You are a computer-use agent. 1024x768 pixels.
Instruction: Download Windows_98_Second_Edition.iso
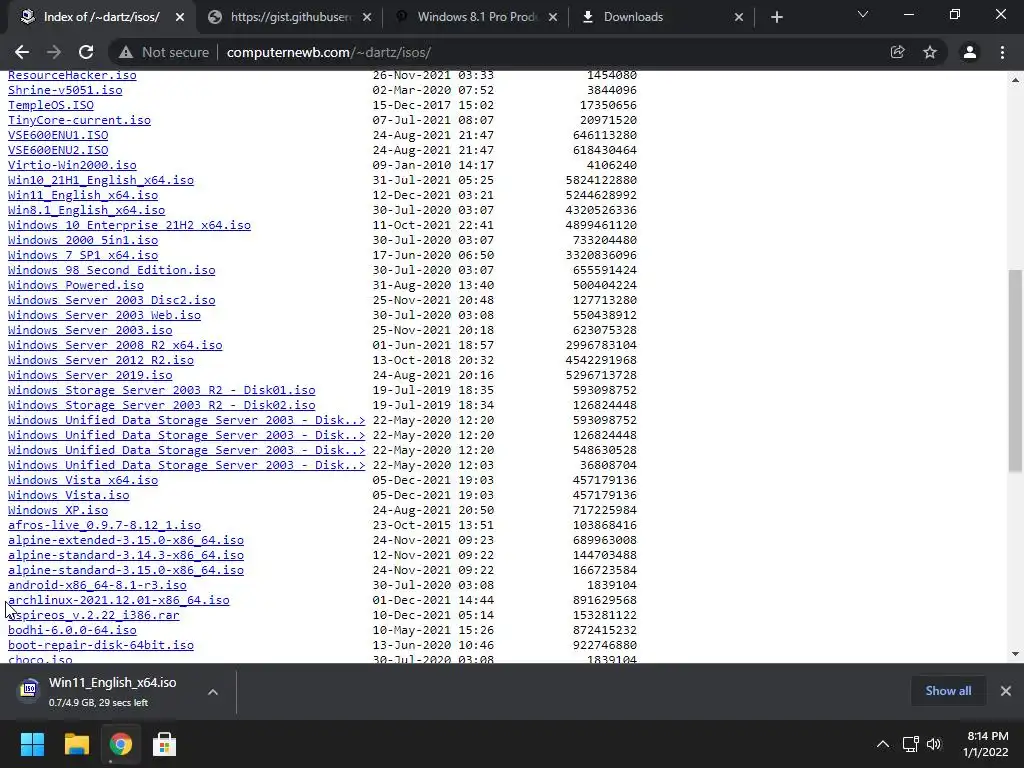pos(112,270)
